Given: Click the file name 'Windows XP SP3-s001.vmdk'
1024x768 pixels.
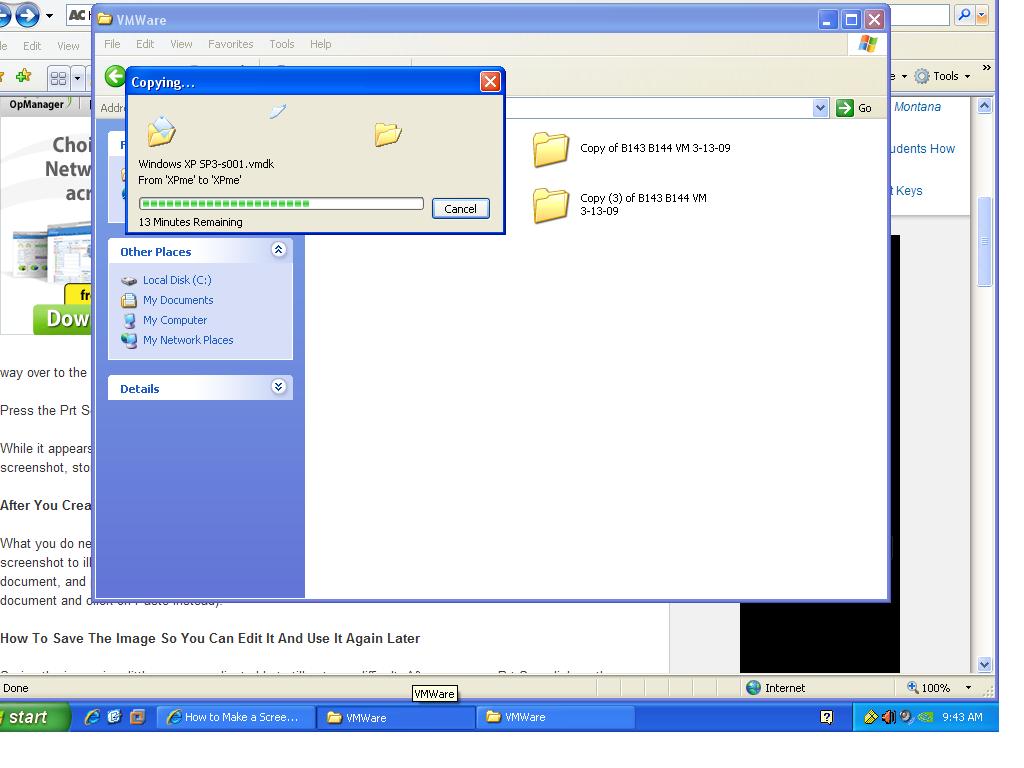Looking at the screenshot, I should coord(206,164).
